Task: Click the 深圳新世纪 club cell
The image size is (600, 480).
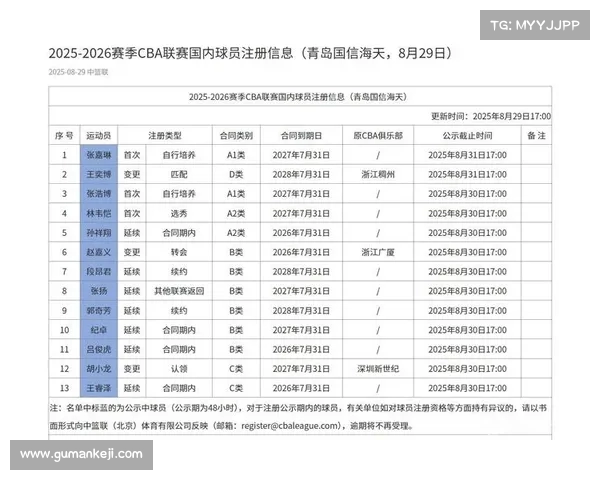Action: [x=378, y=368]
